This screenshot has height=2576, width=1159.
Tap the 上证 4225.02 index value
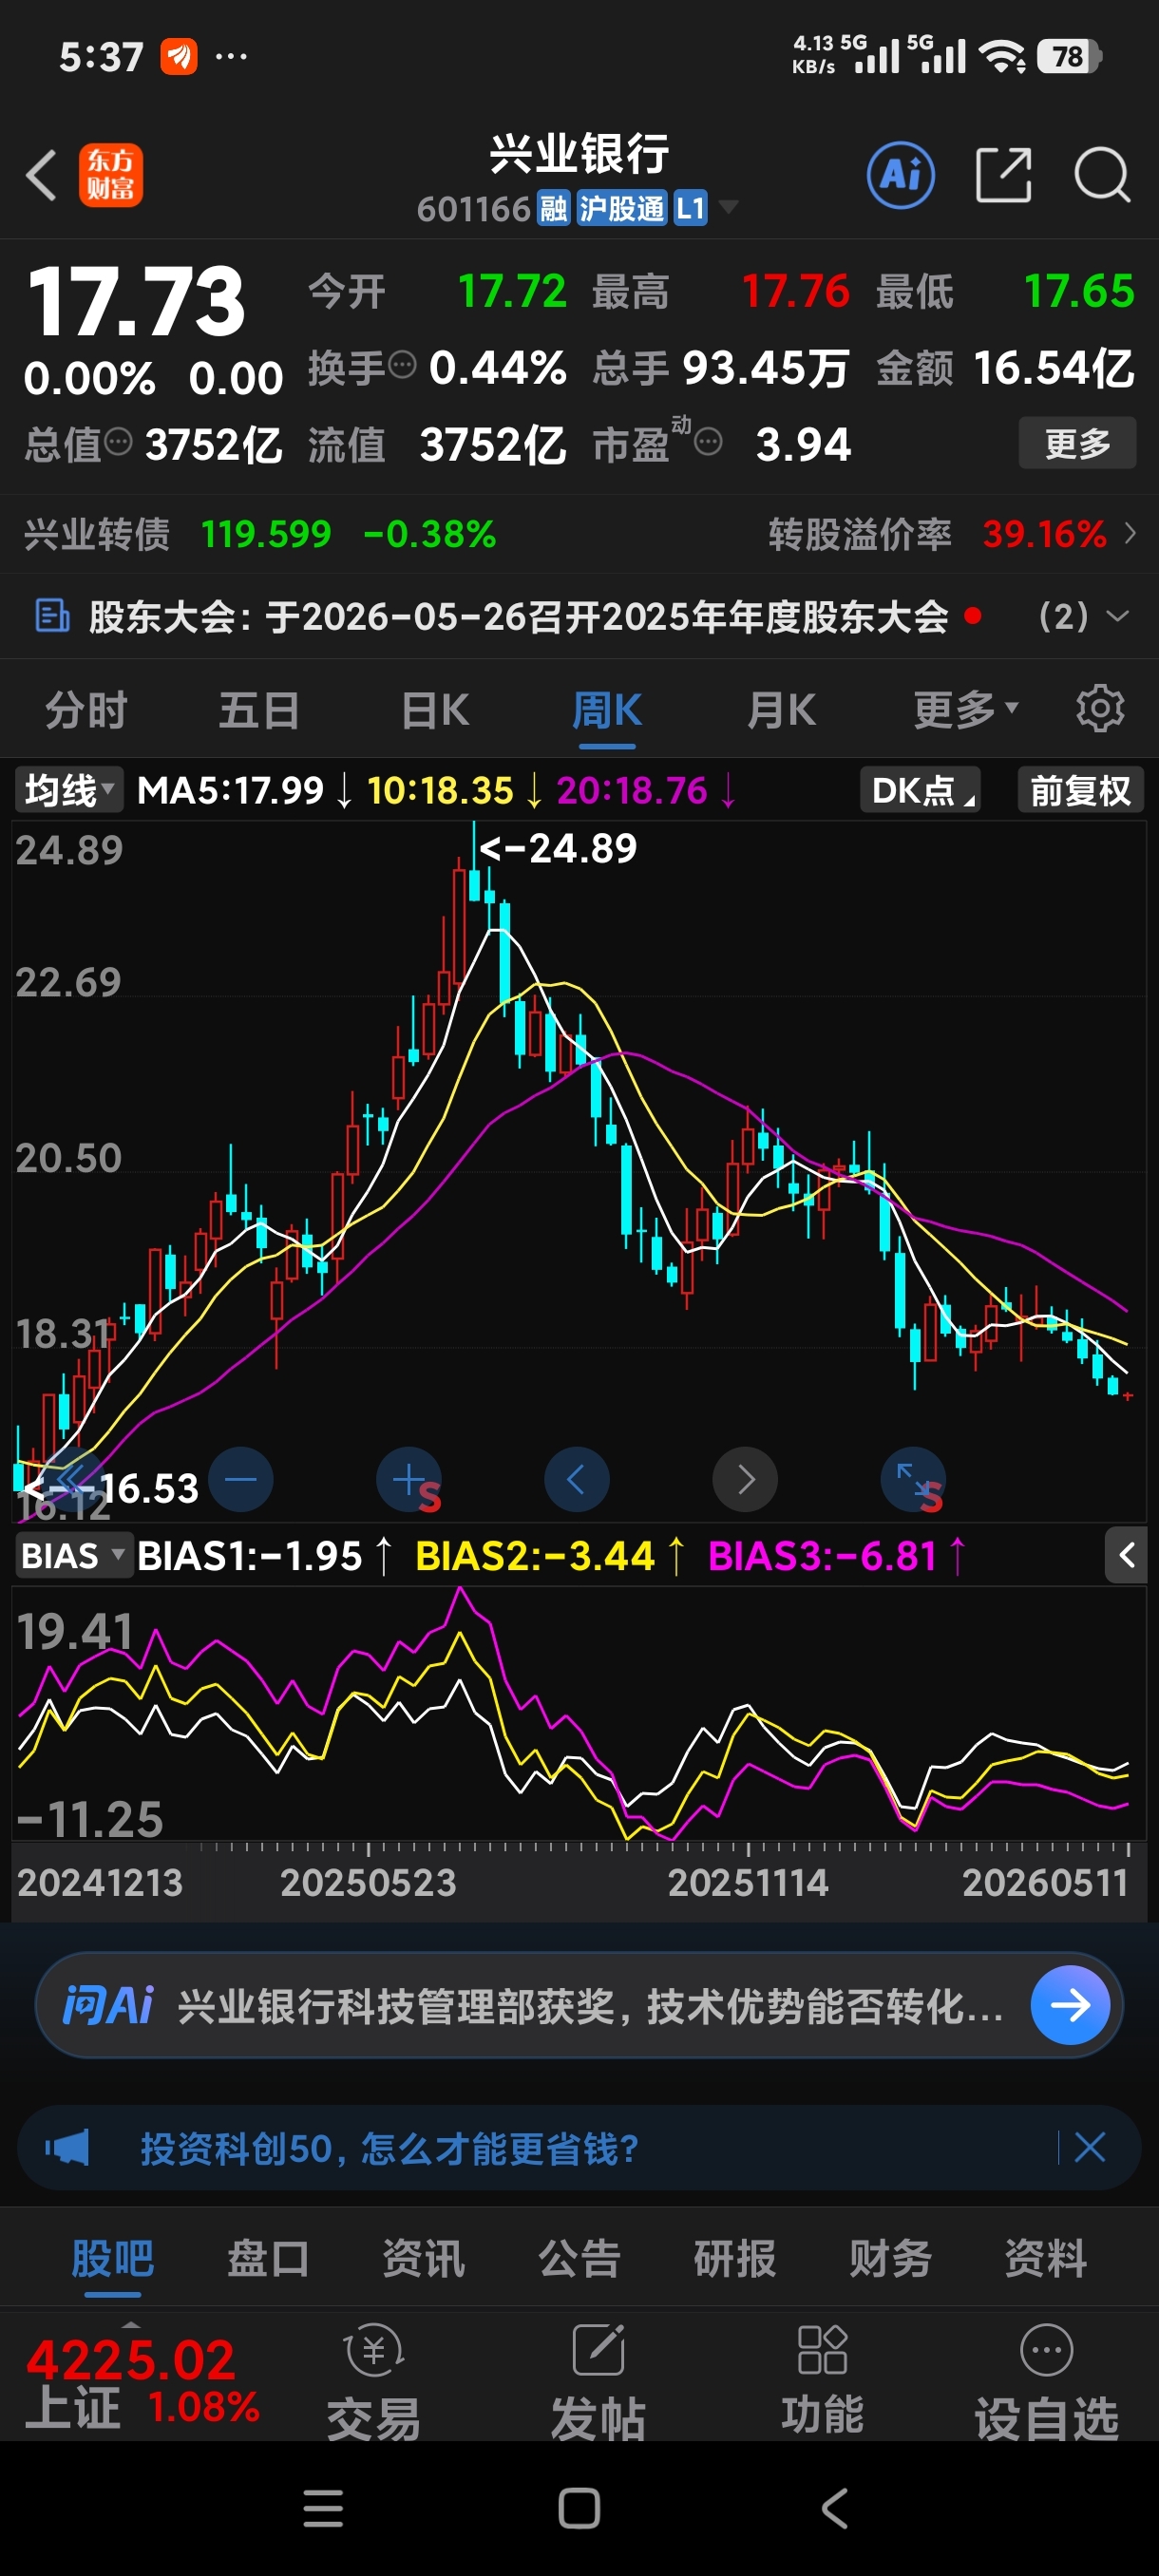[x=131, y=2359]
